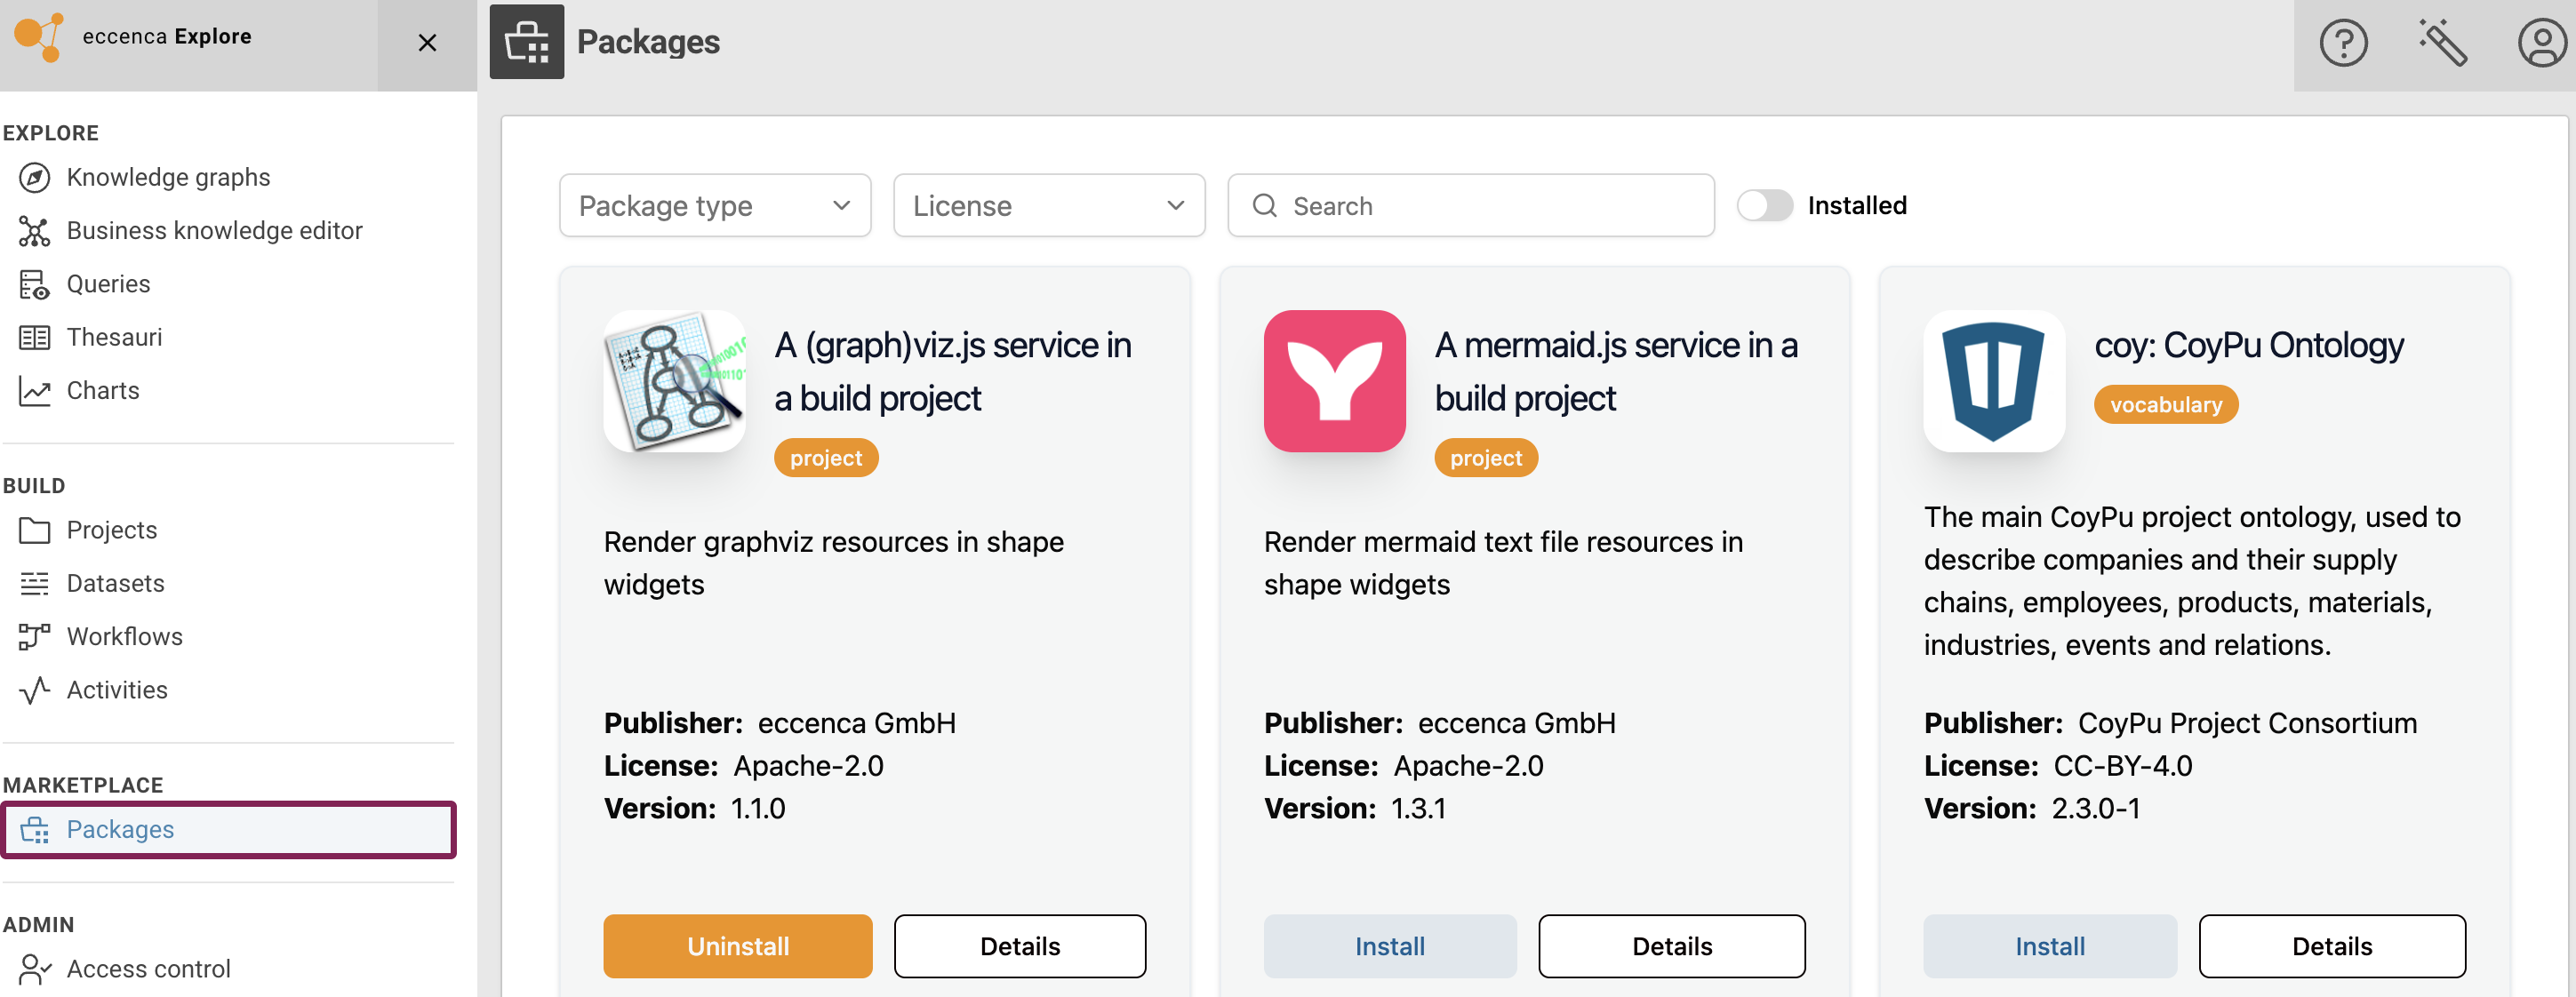
Task: Click 'Render mermaid text file resources' description
Action: click(x=1503, y=563)
